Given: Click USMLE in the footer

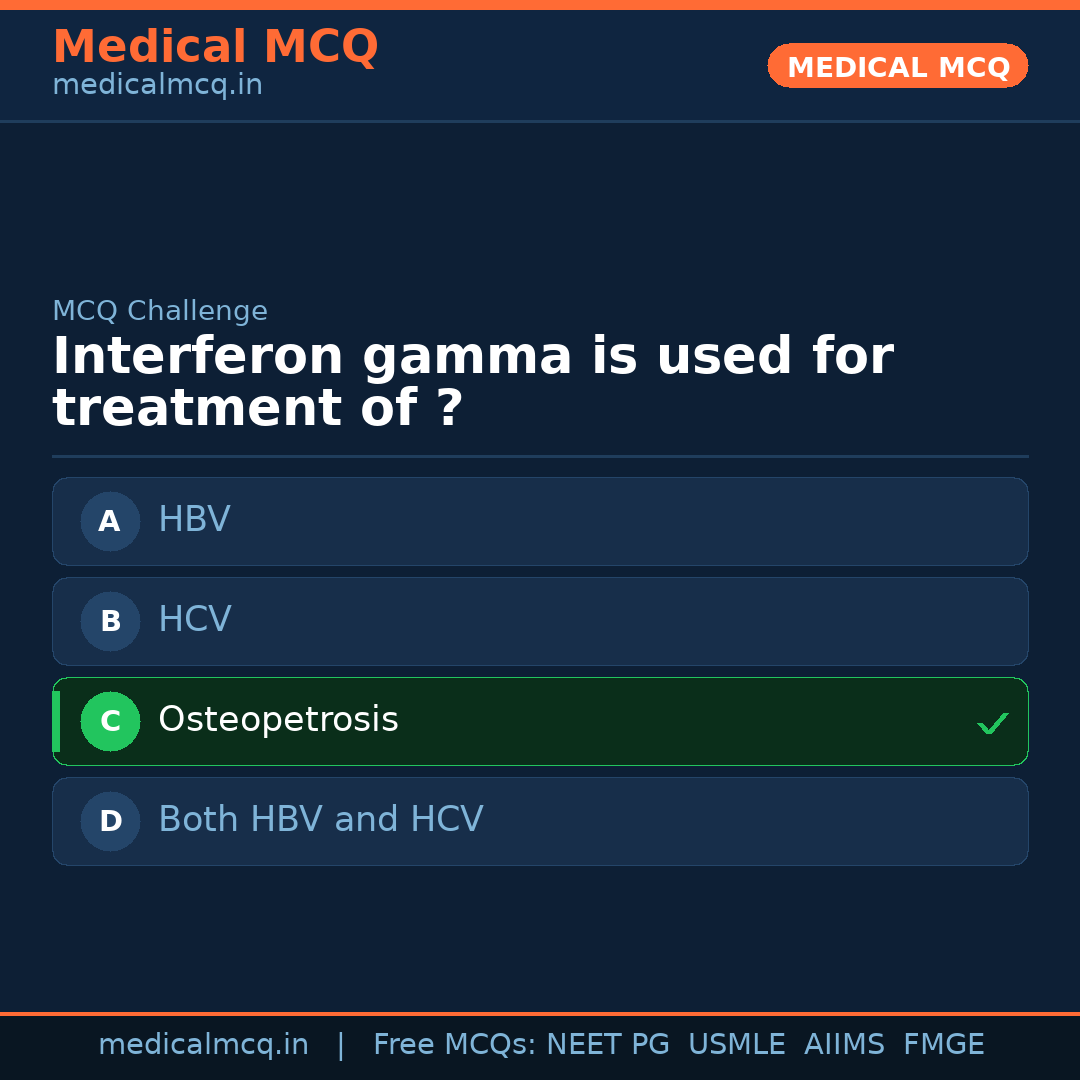Looking at the screenshot, I should 736,1045.
